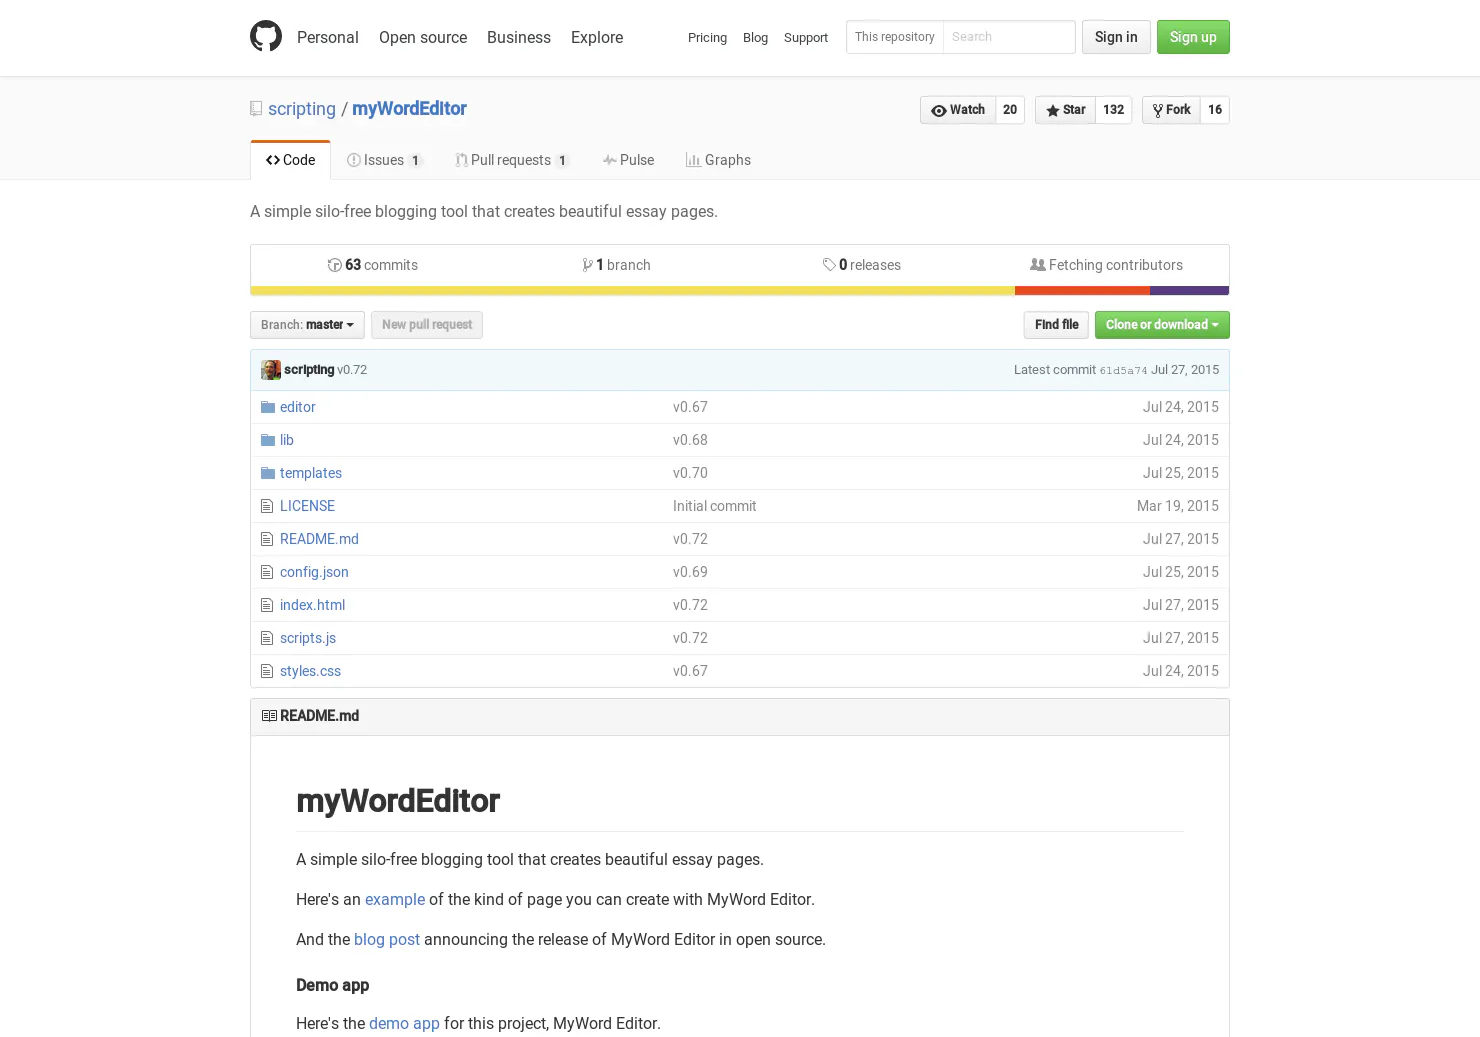
Task: Click the star count 132
Action: [1114, 110]
